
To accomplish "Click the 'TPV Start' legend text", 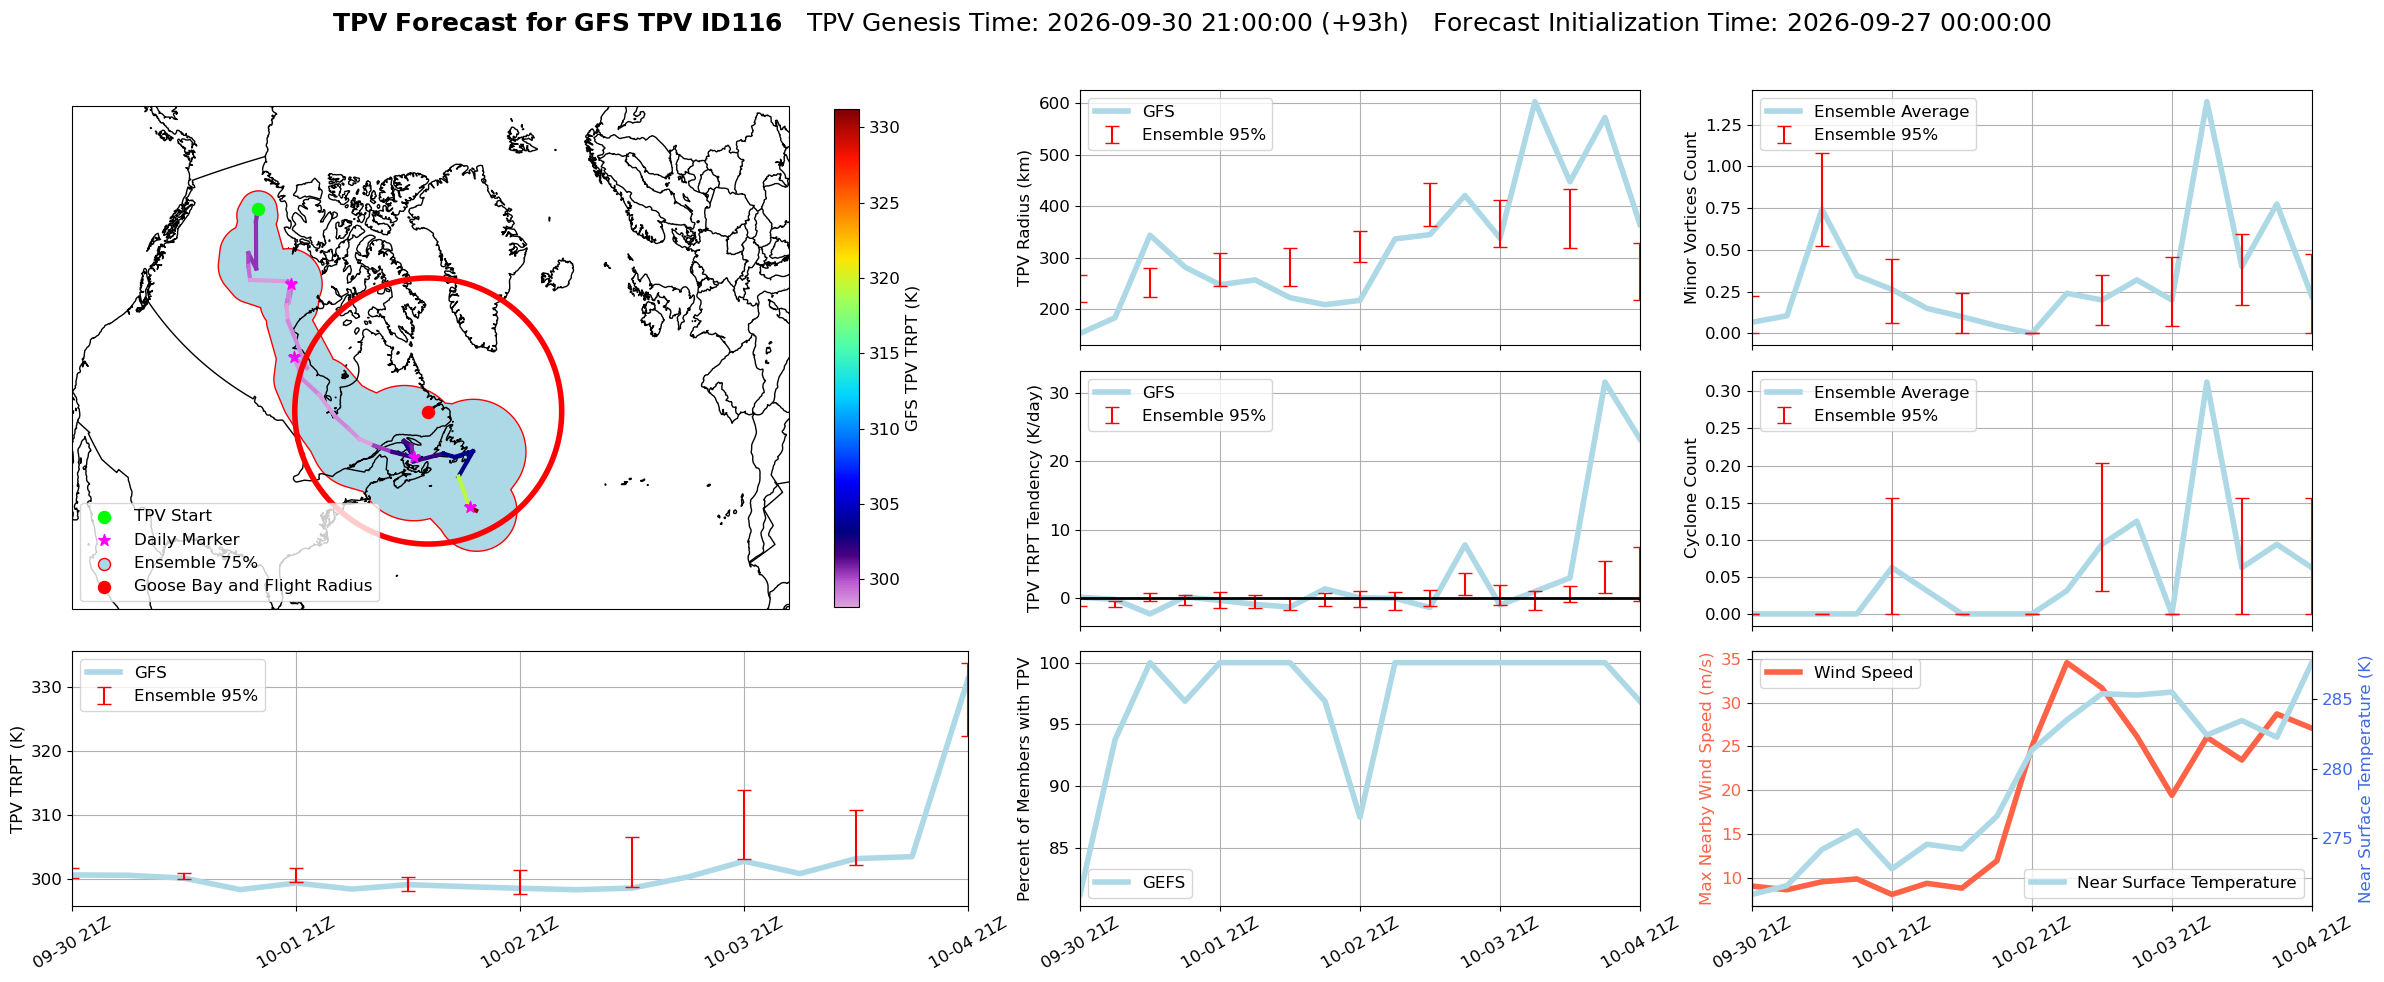I will click(173, 516).
